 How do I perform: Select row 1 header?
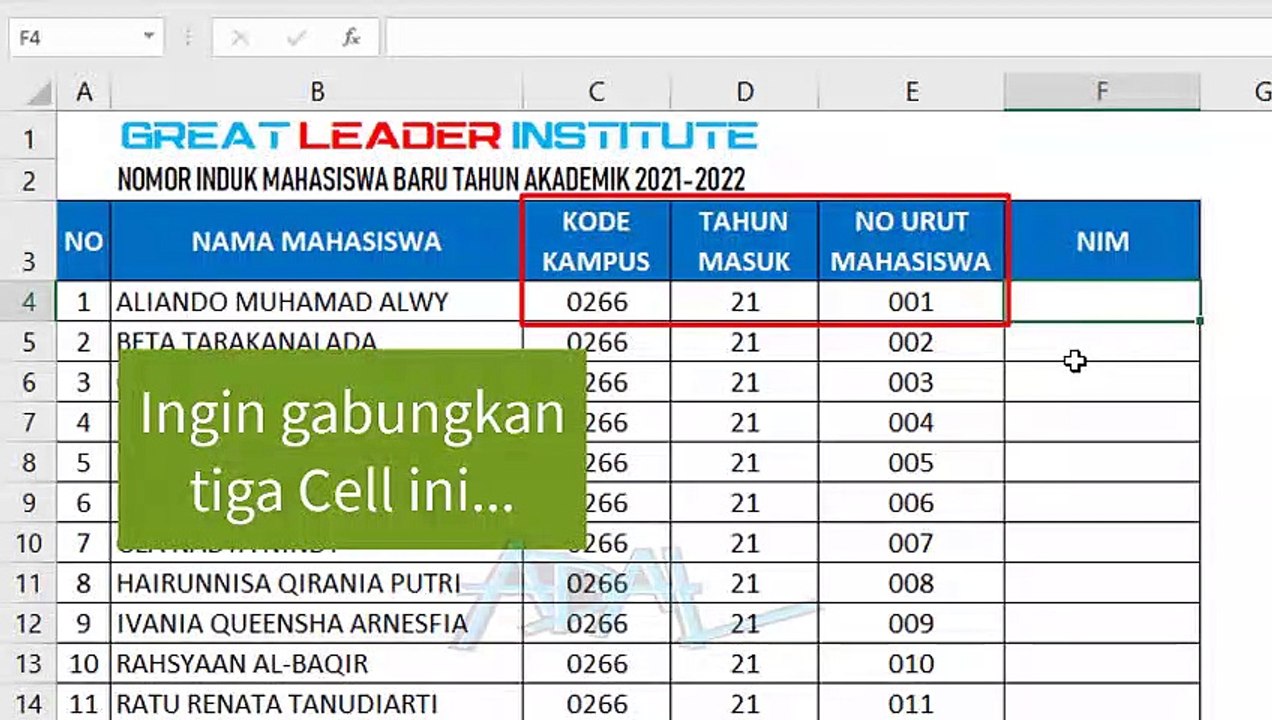(28, 138)
